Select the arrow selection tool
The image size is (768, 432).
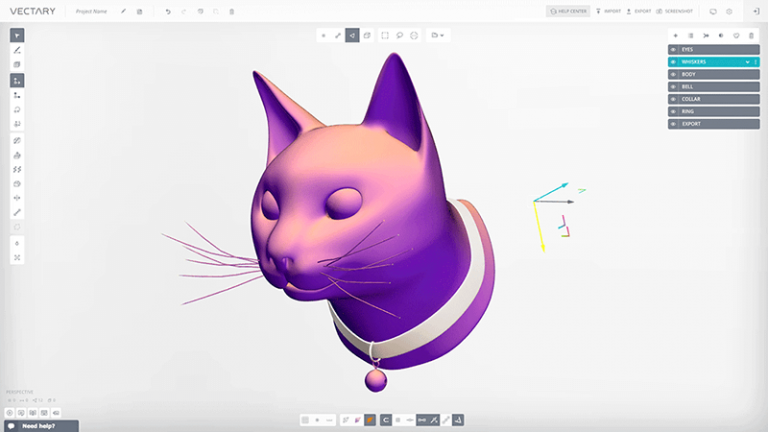tap(17, 35)
